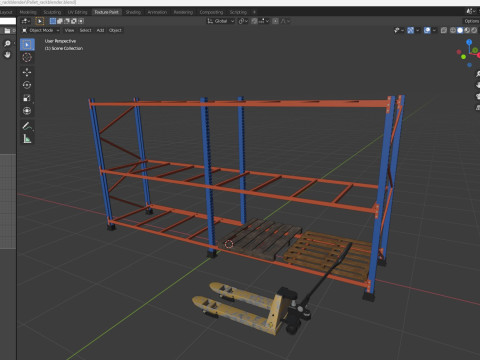Set selection mode to Invert (fourth icon)
This screenshot has width=480, height=360.
74,21
